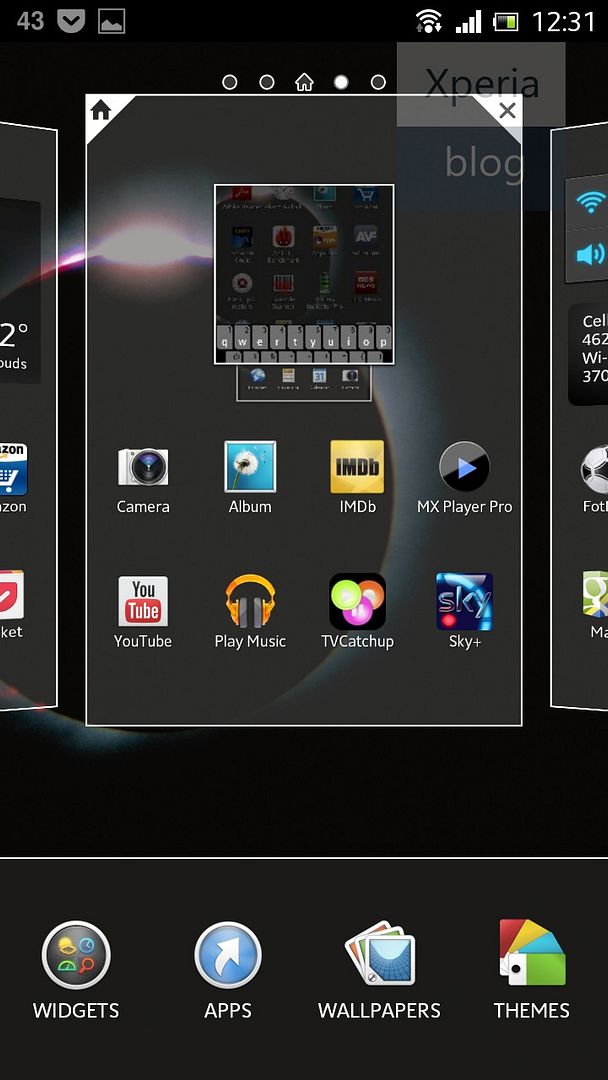The image size is (608, 1080).
Task: Open the Album app
Action: pos(250,477)
